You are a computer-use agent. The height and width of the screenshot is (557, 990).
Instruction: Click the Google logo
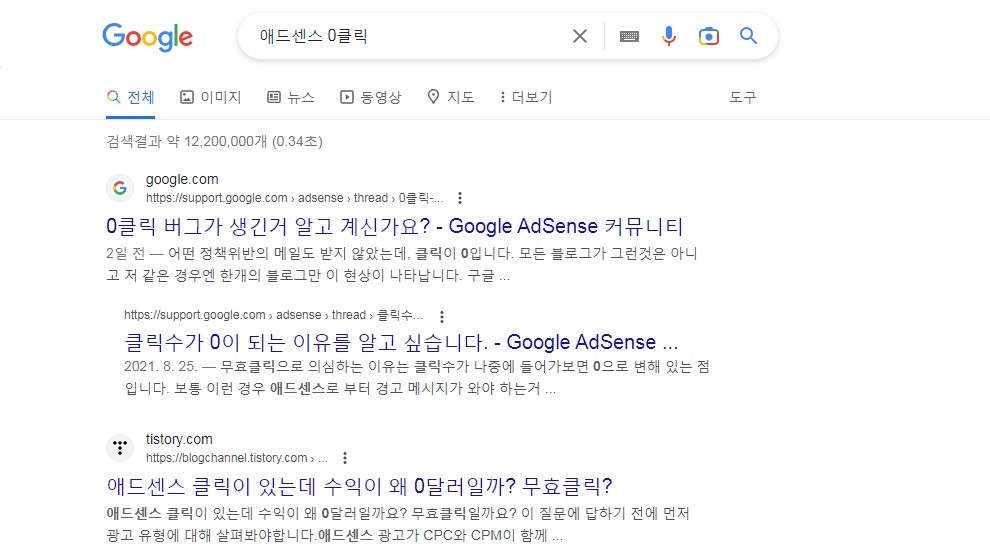pyautogui.click(x=148, y=37)
